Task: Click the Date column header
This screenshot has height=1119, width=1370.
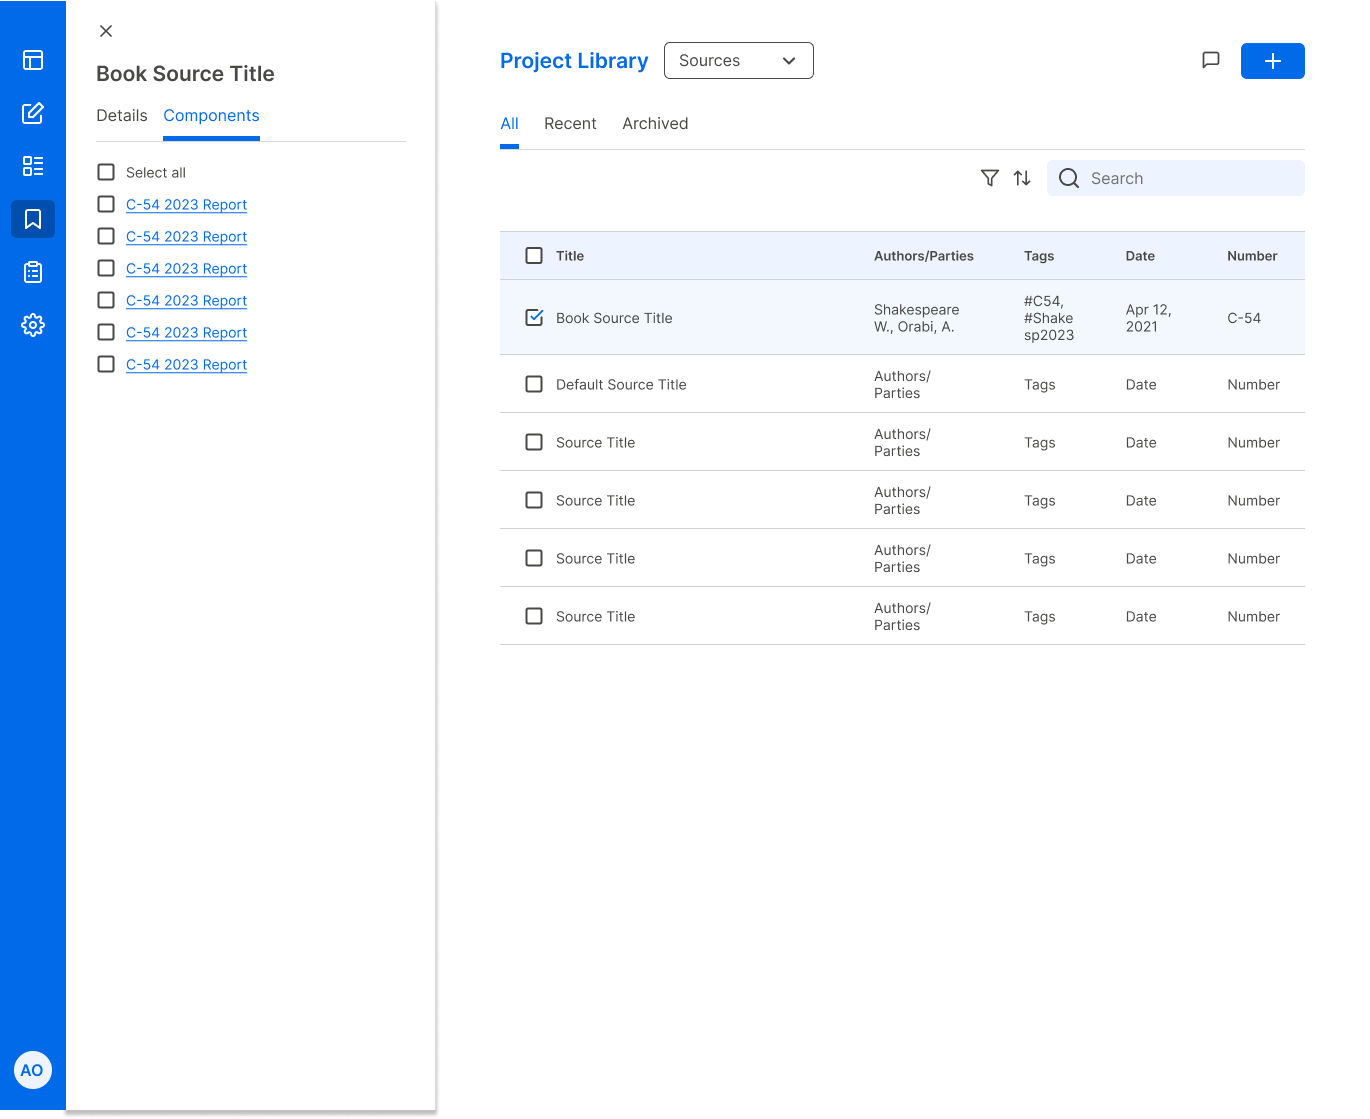Action: (1140, 256)
